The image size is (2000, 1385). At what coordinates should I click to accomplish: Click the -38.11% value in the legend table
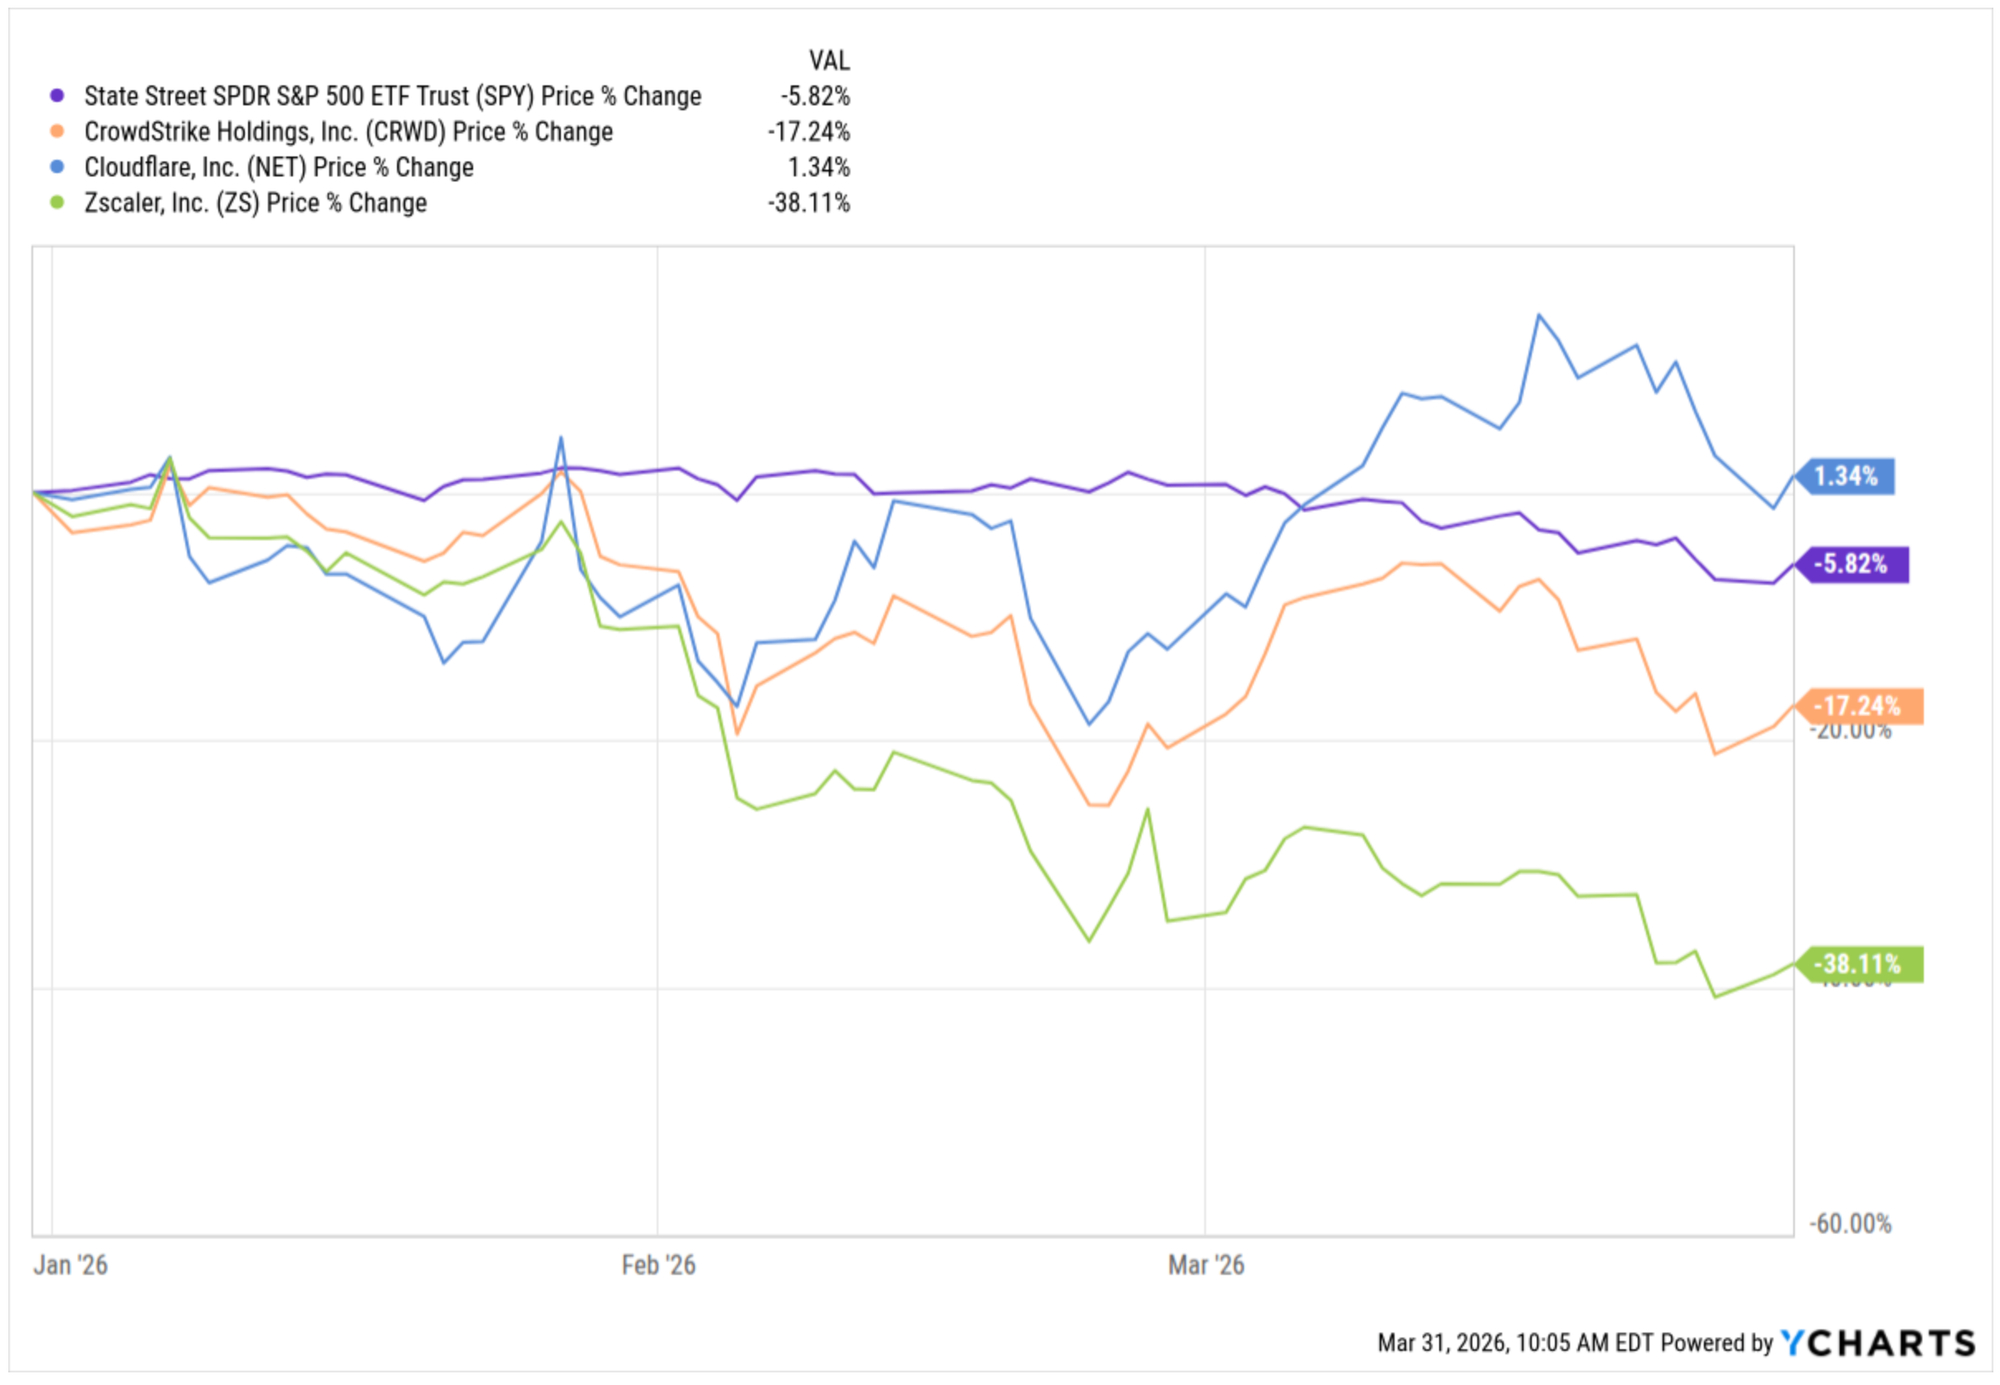pyautogui.click(x=809, y=203)
